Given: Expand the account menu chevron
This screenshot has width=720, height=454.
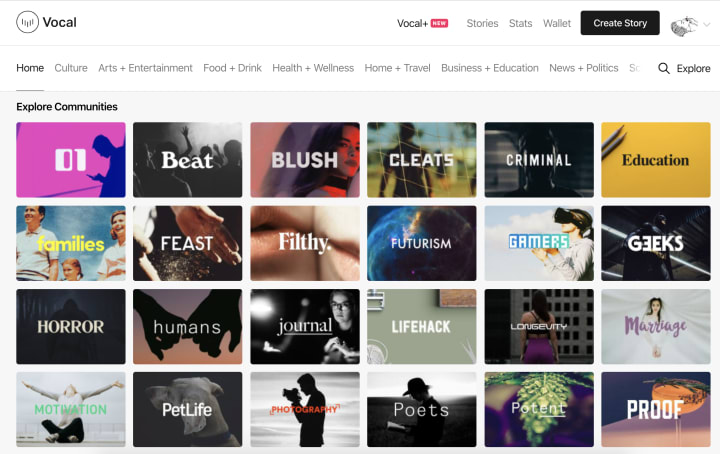Looking at the screenshot, I should pos(707,25).
